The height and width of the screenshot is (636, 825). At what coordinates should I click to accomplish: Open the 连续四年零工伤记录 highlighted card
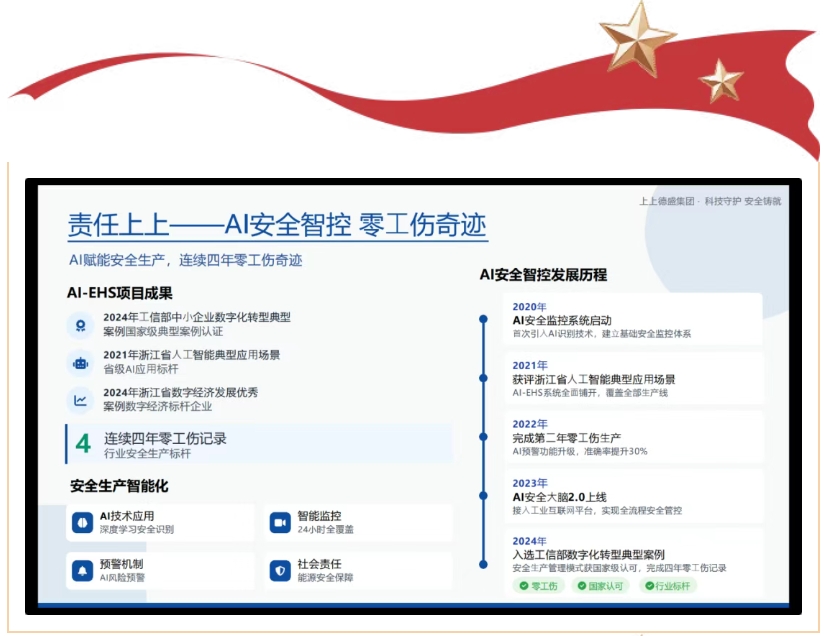(250, 441)
